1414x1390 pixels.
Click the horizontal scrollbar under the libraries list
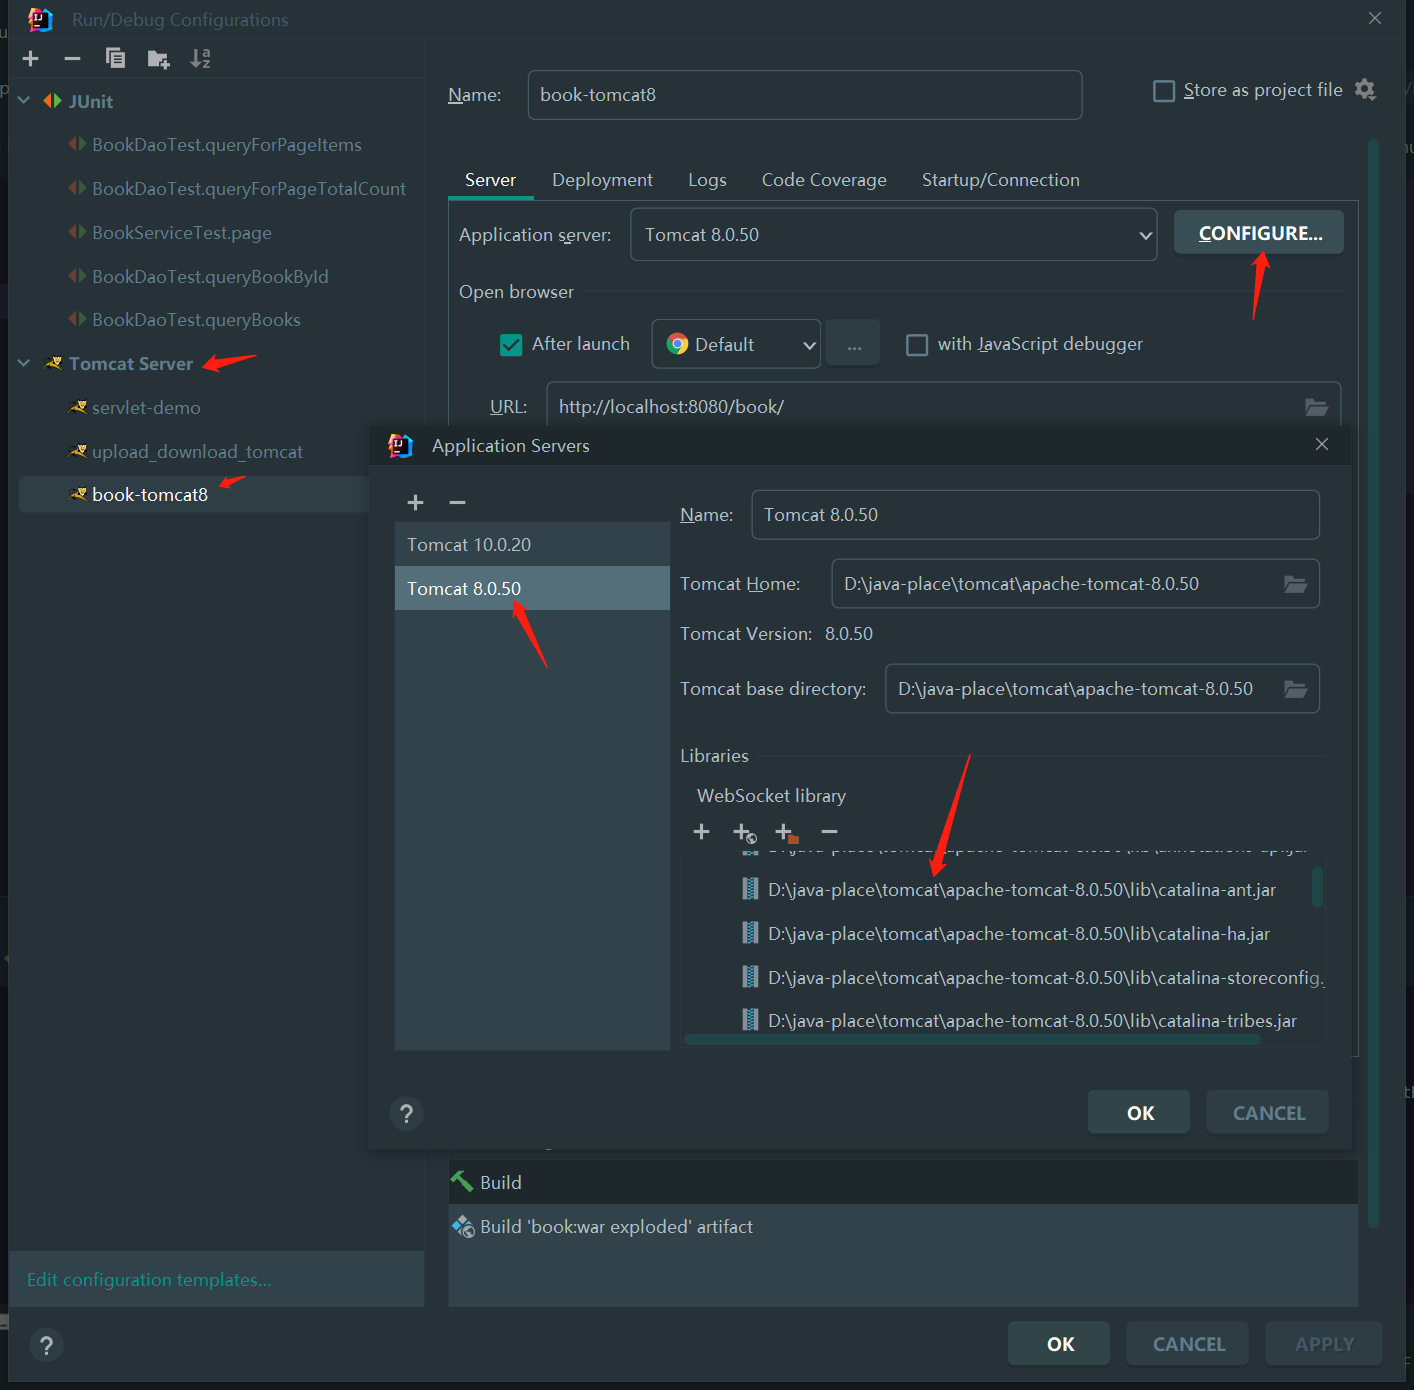972,1040
